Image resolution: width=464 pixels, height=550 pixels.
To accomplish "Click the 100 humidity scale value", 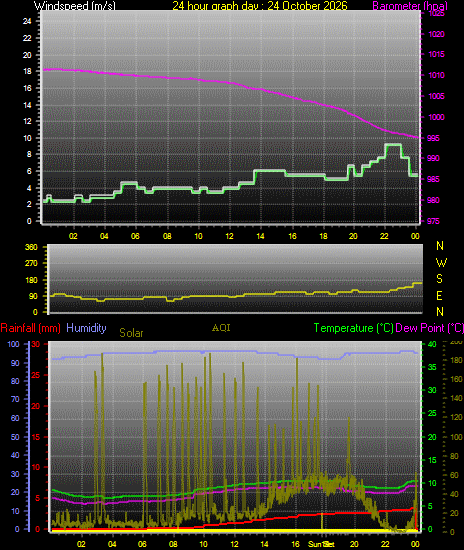I will 13,344.
